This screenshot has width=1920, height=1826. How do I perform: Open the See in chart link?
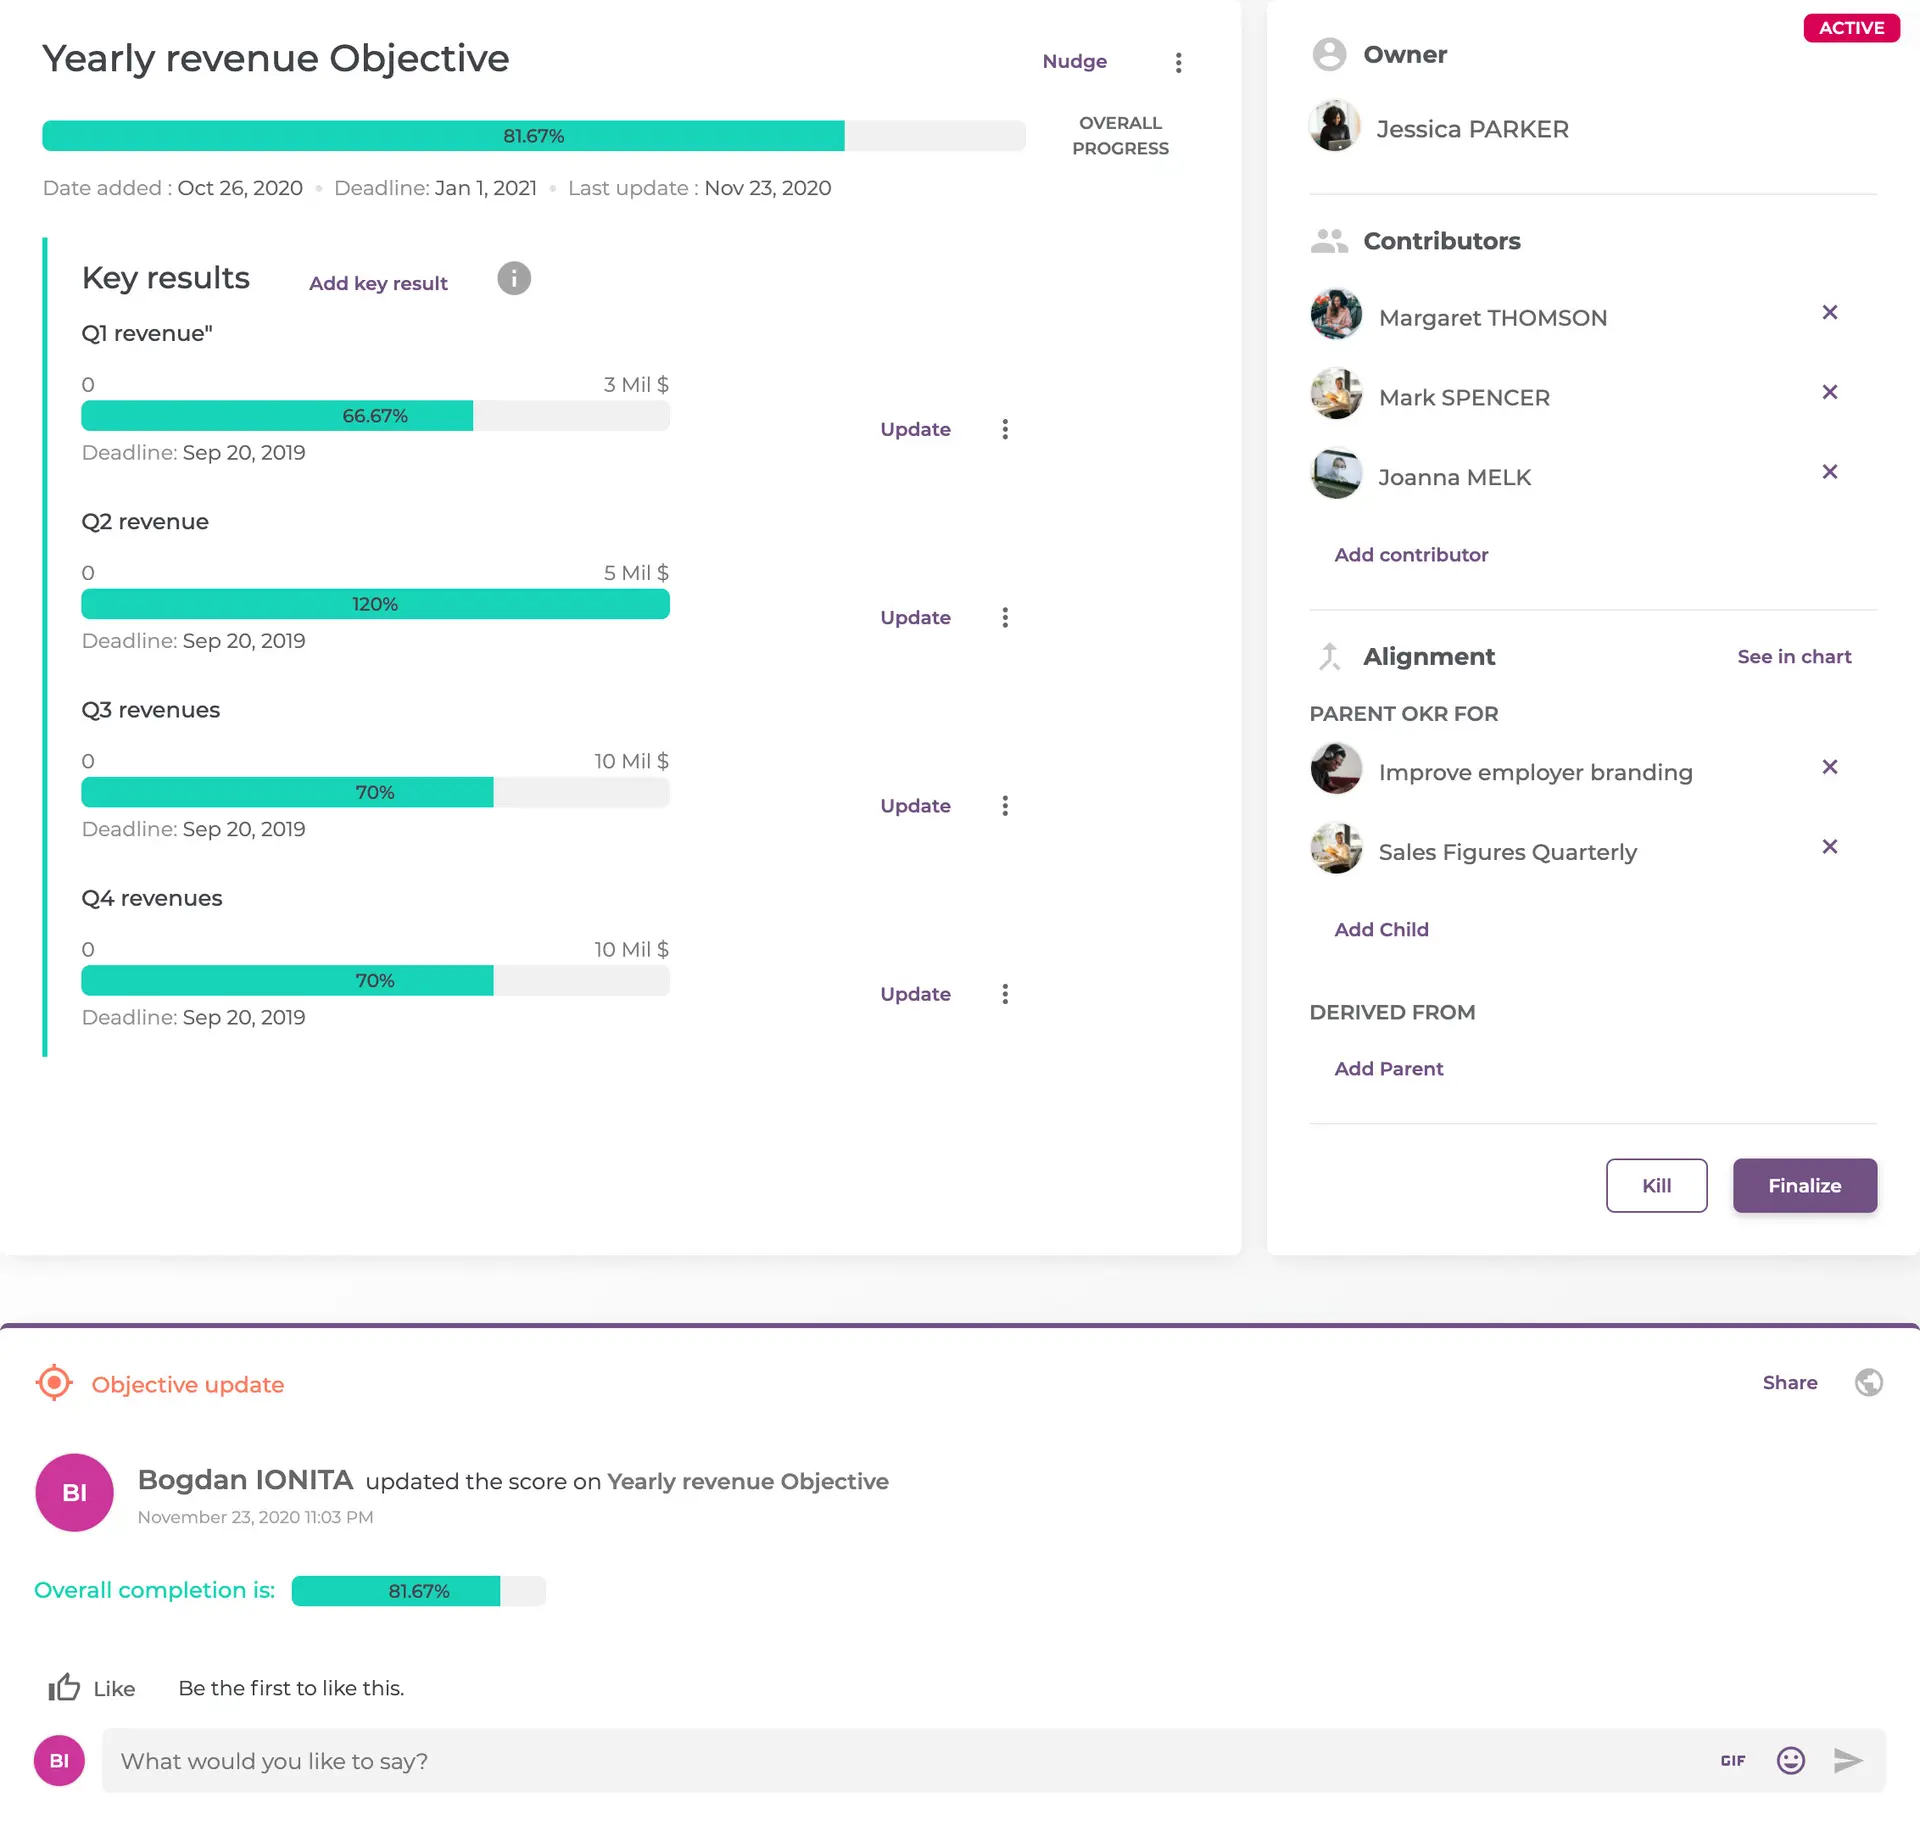pyautogui.click(x=1794, y=657)
